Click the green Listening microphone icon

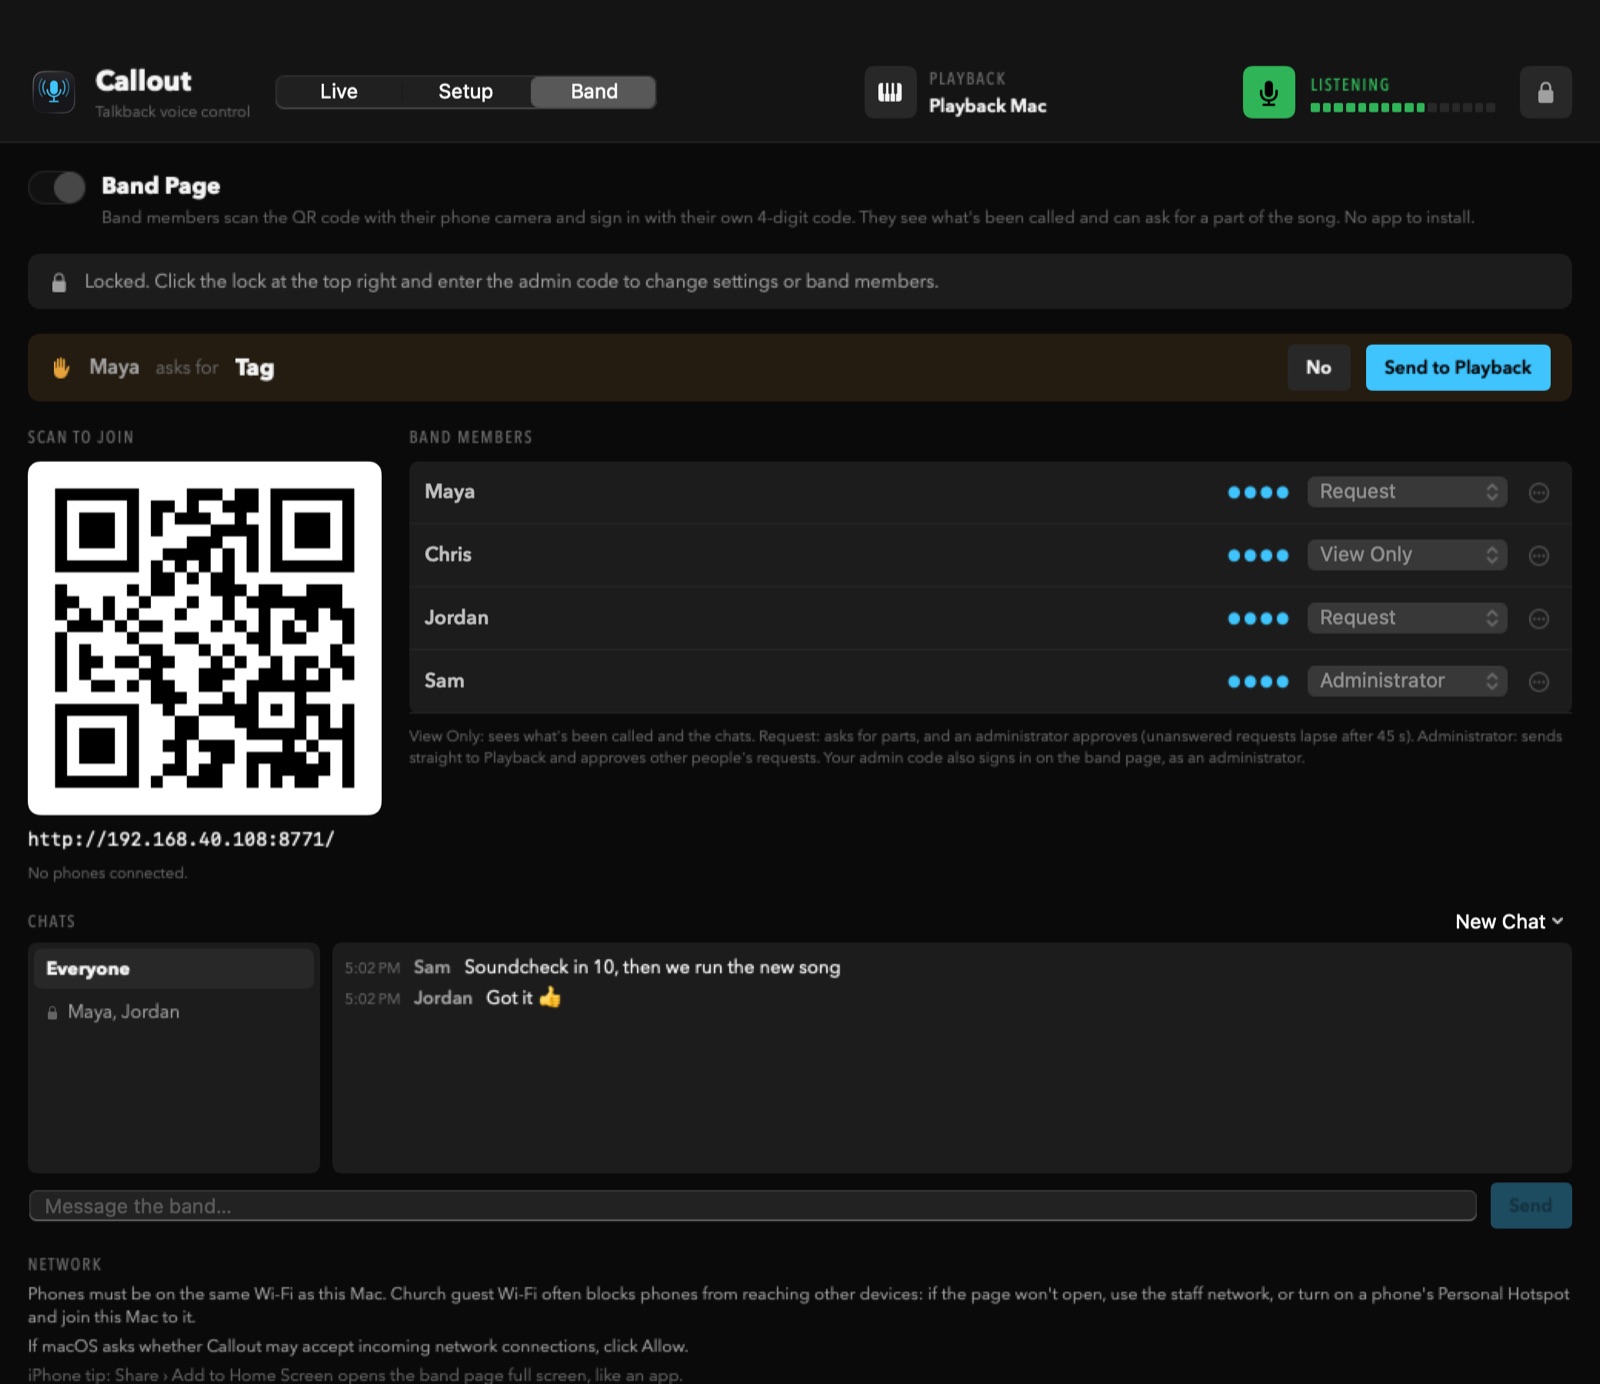click(1269, 92)
